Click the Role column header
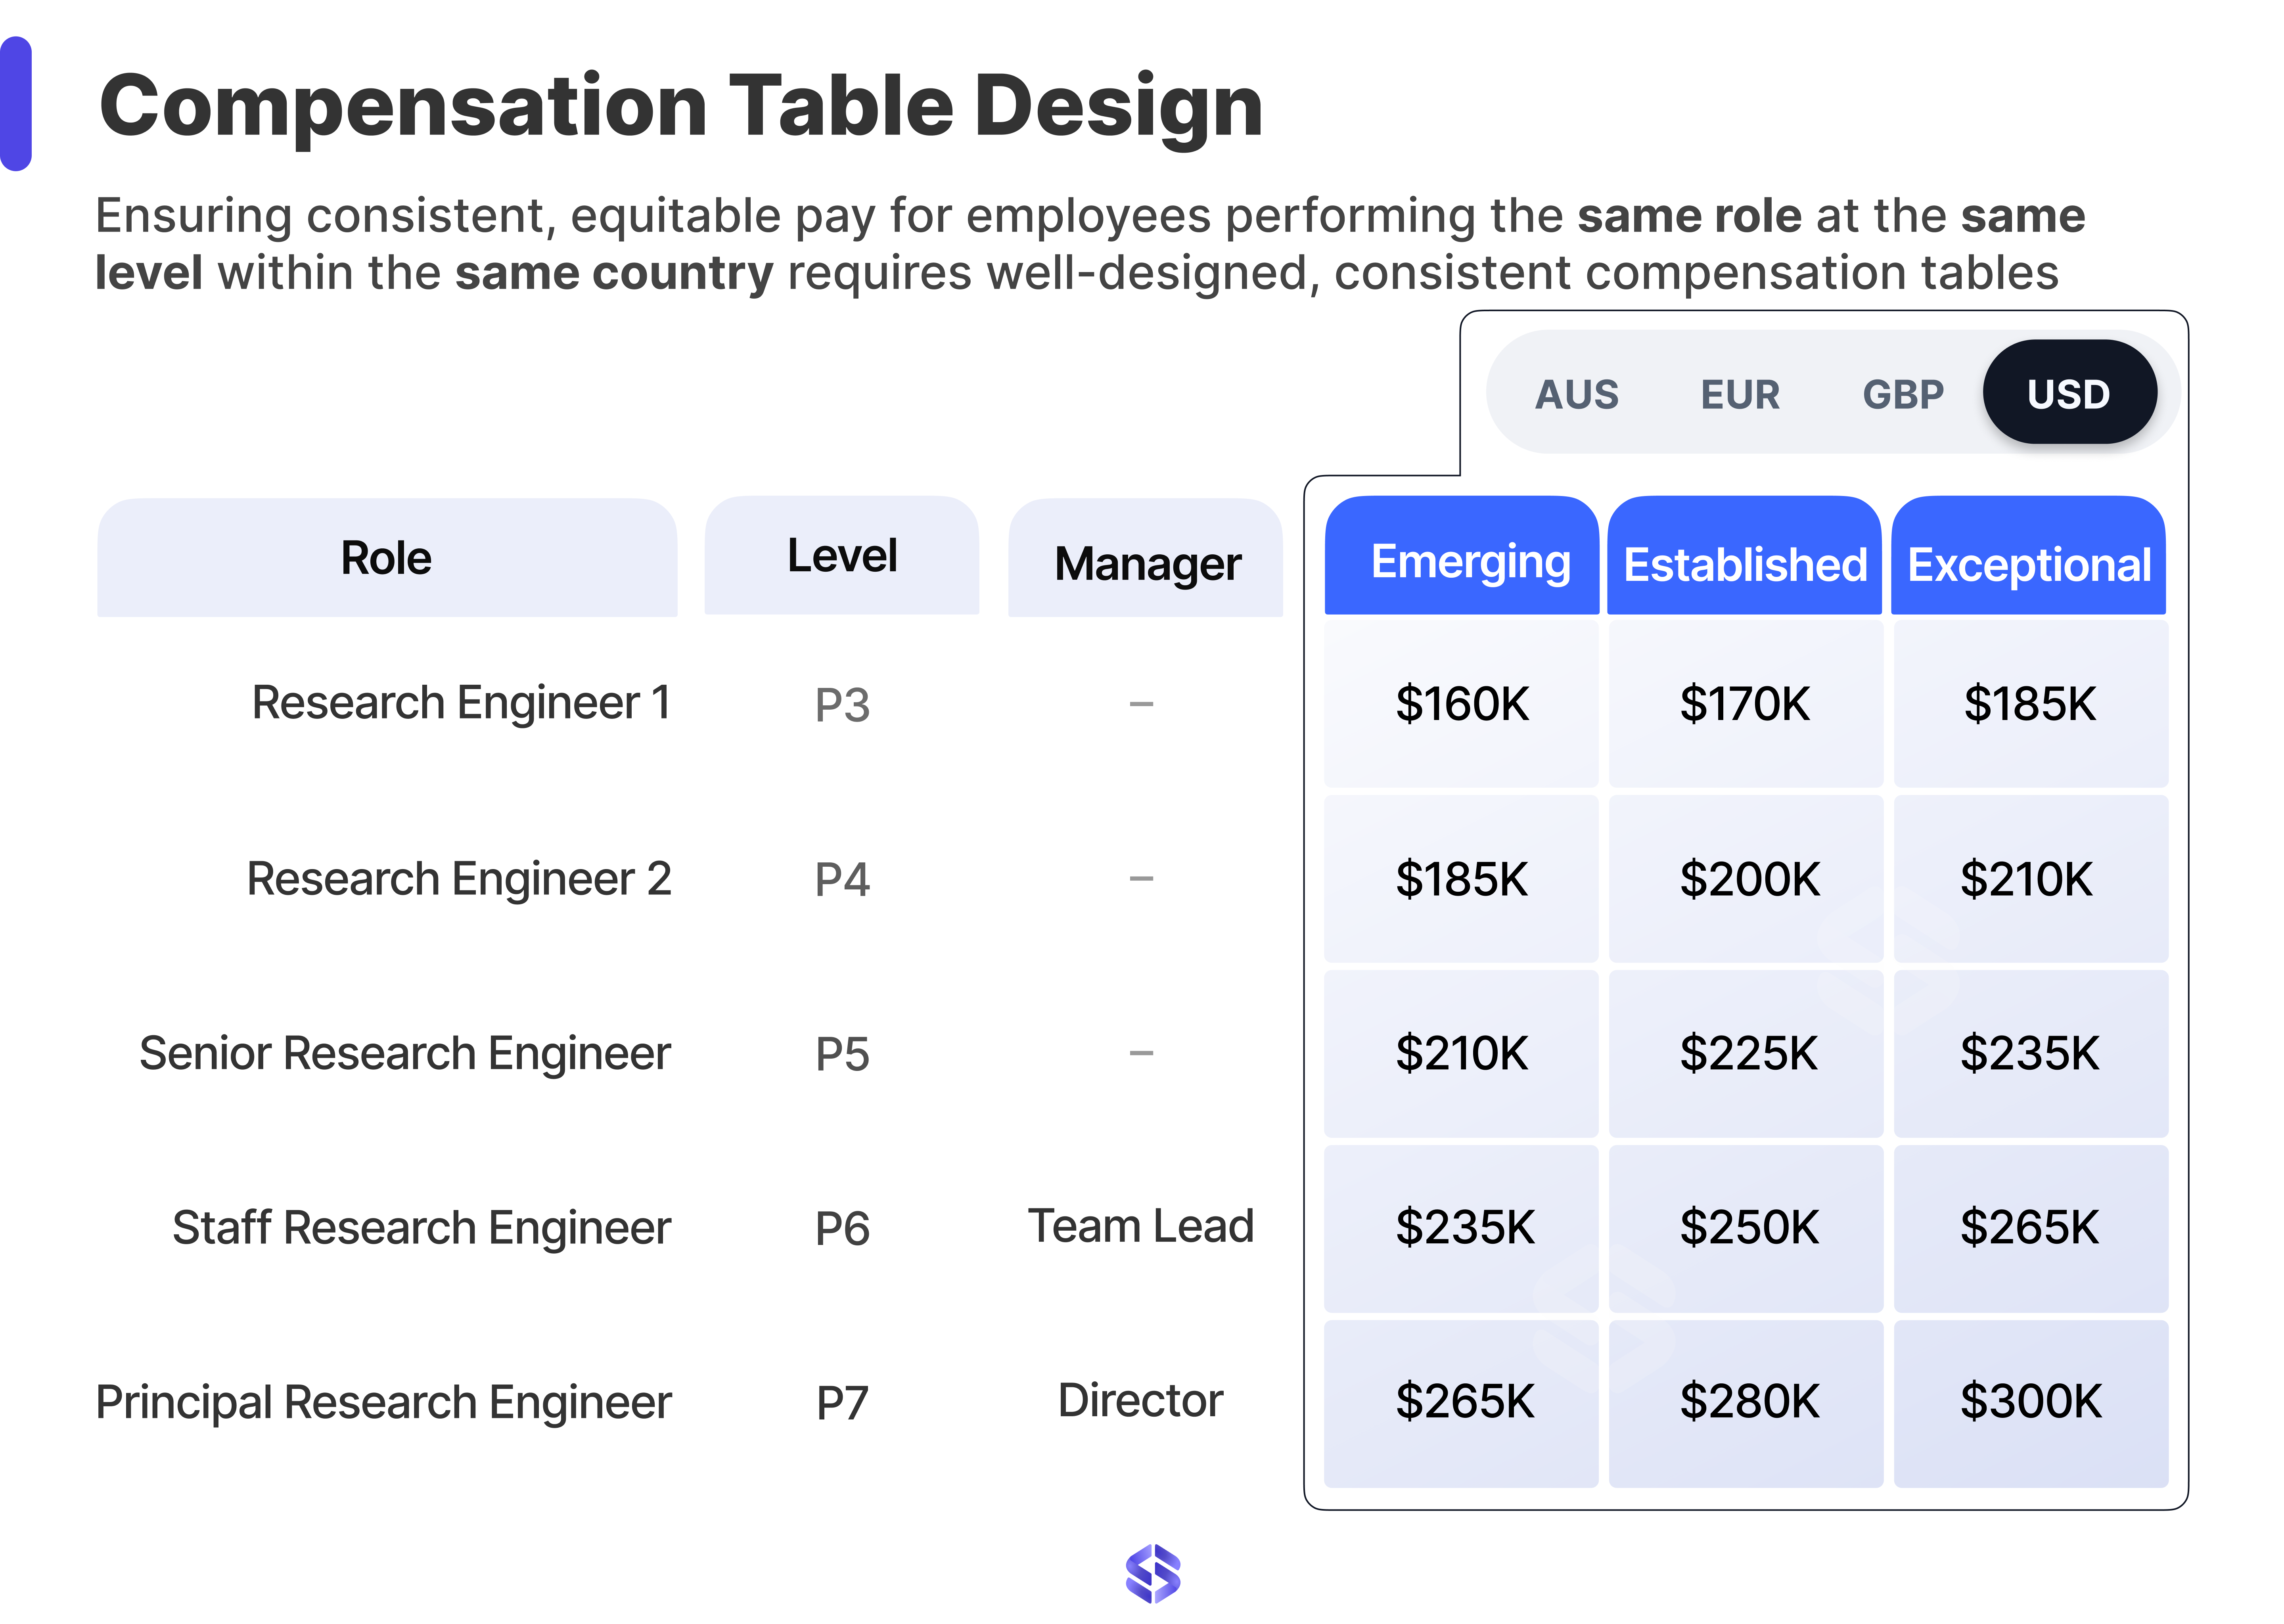Screen dimensions: 2284x1624 click(388, 557)
